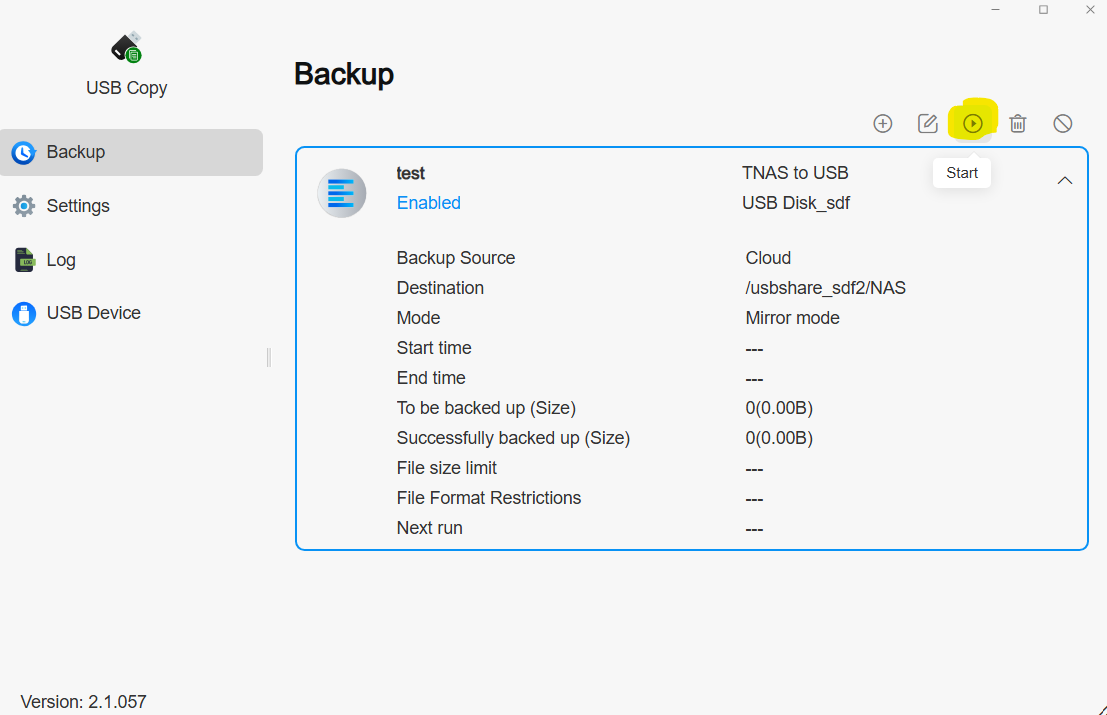This screenshot has width=1107, height=715.
Task: Click the add backup task icon
Action: click(x=883, y=123)
